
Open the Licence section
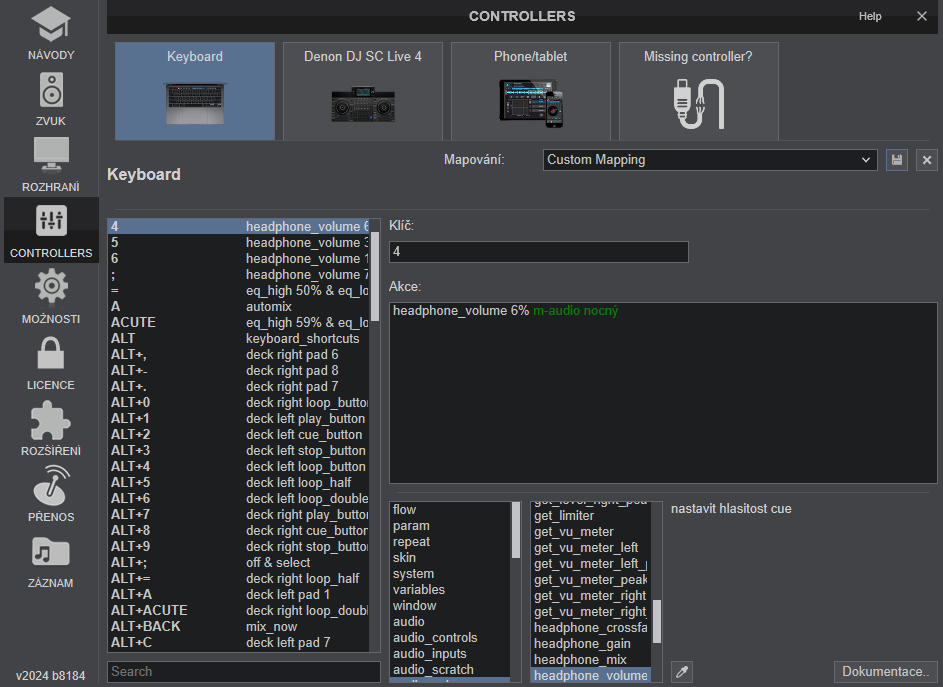coord(51,363)
